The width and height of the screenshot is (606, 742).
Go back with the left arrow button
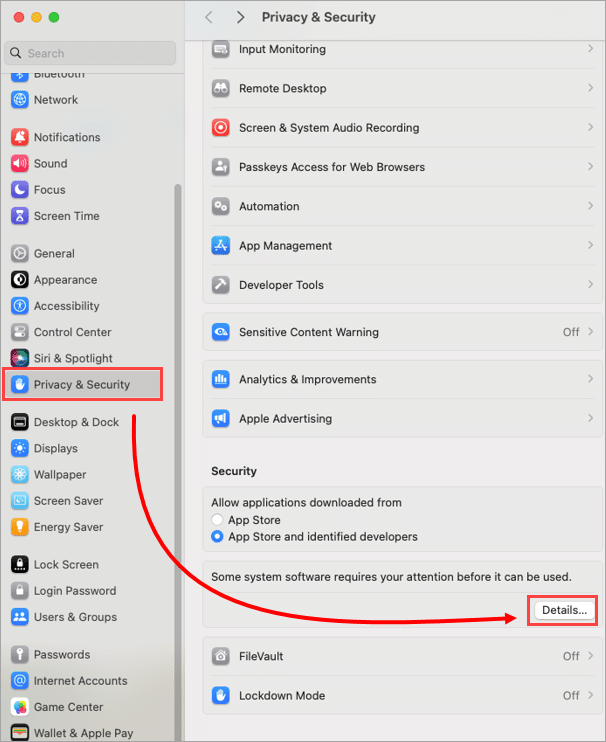click(209, 18)
